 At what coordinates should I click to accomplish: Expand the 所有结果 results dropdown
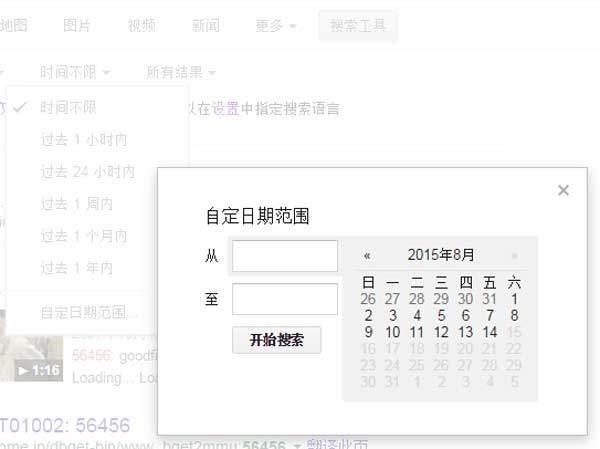(181, 71)
